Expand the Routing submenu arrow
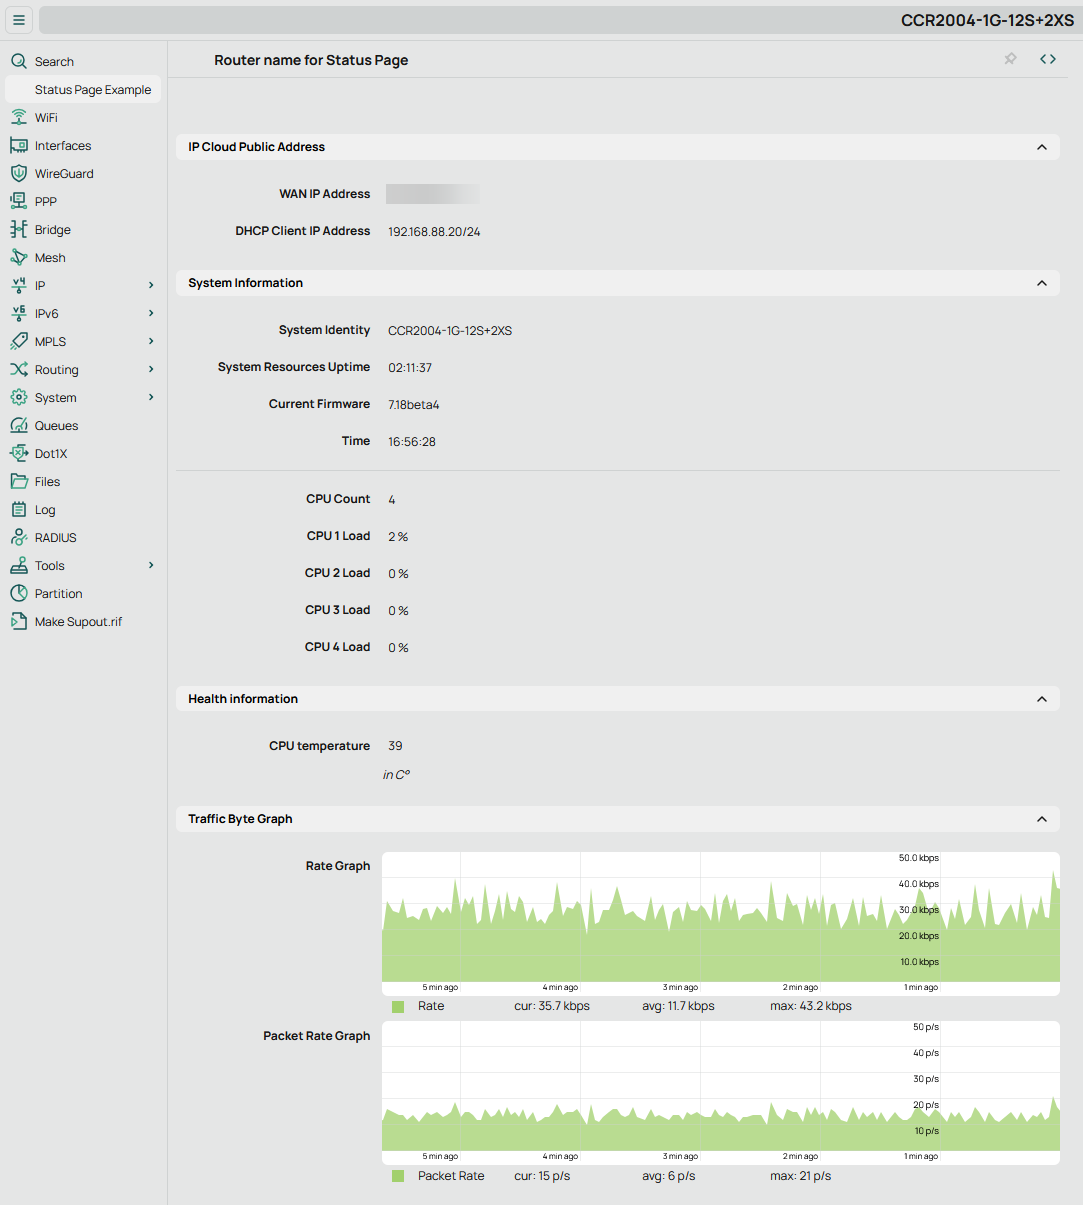 (x=151, y=370)
